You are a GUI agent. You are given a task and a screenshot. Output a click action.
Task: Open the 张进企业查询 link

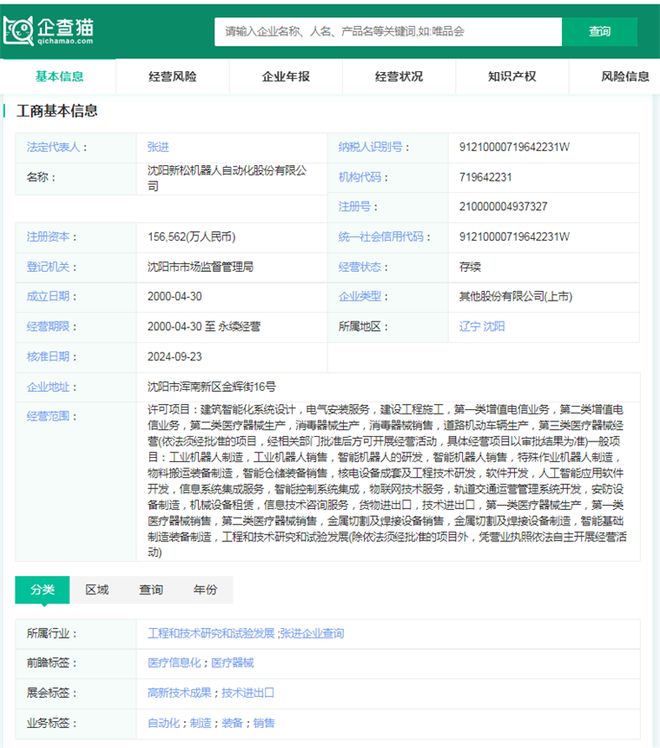point(312,634)
